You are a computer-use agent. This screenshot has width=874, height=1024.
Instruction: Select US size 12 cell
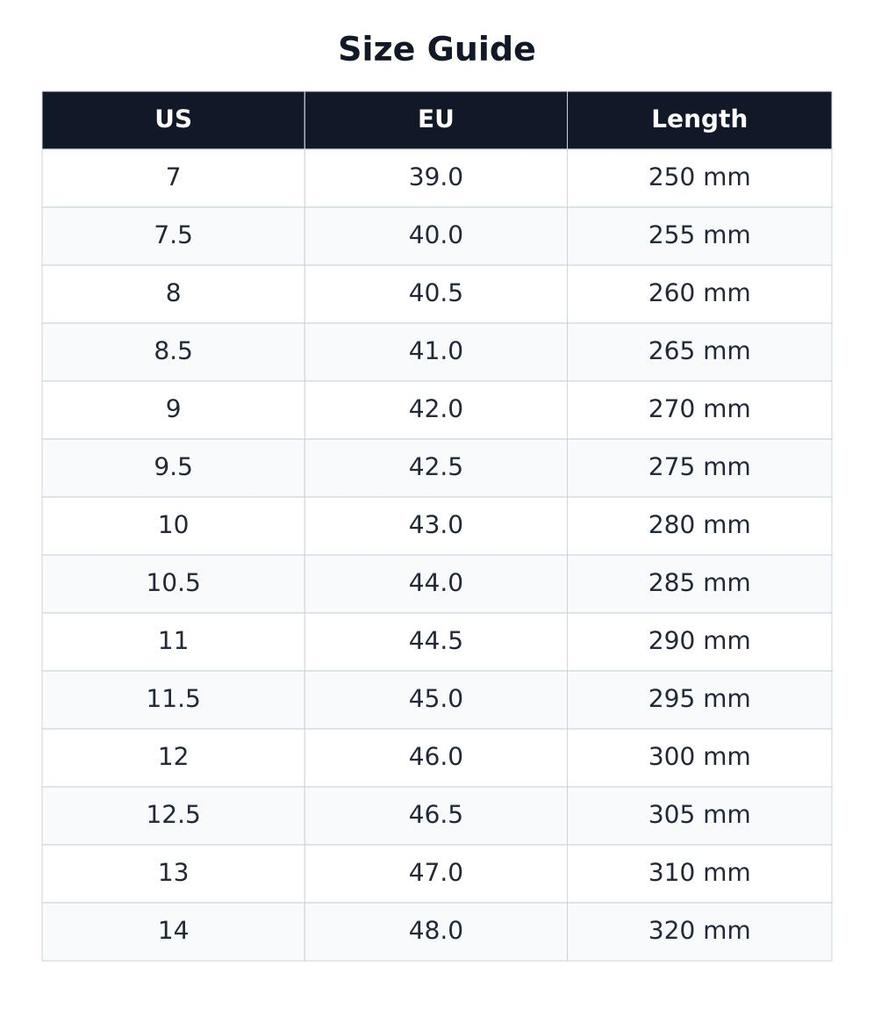point(173,758)
